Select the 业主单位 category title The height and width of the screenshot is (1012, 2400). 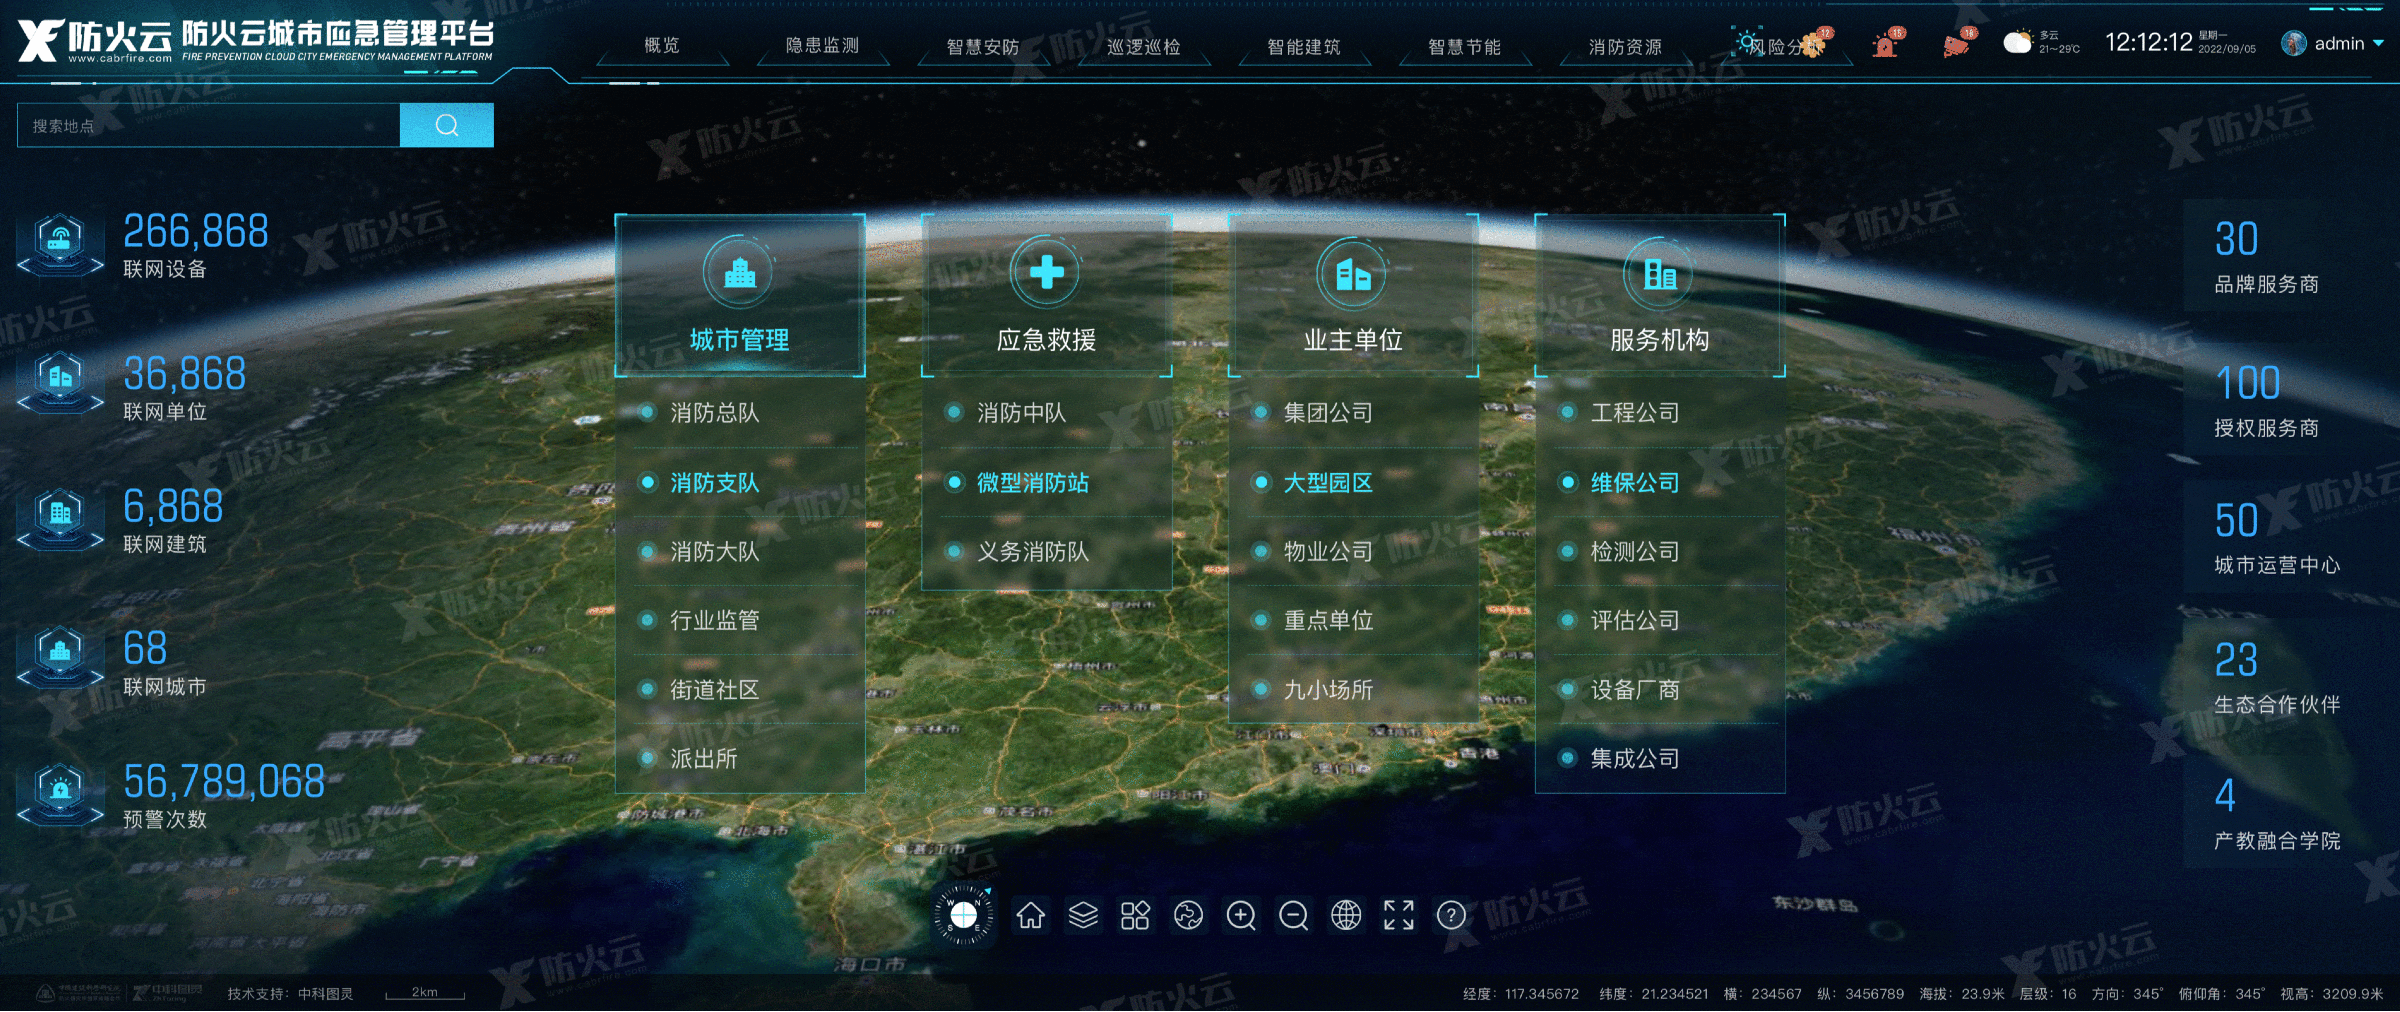click(1353, 340)
